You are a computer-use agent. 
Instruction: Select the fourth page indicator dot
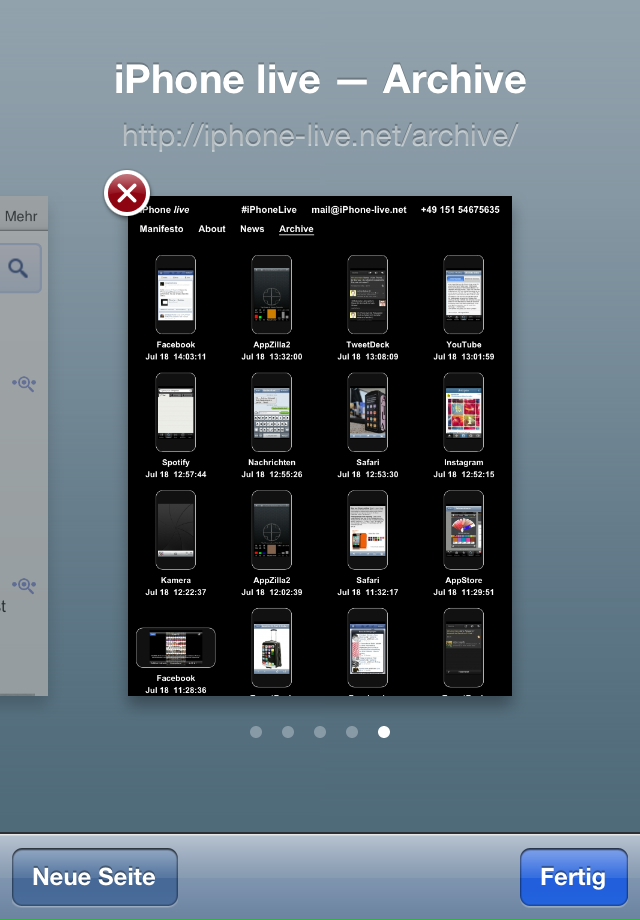[352, 732]
